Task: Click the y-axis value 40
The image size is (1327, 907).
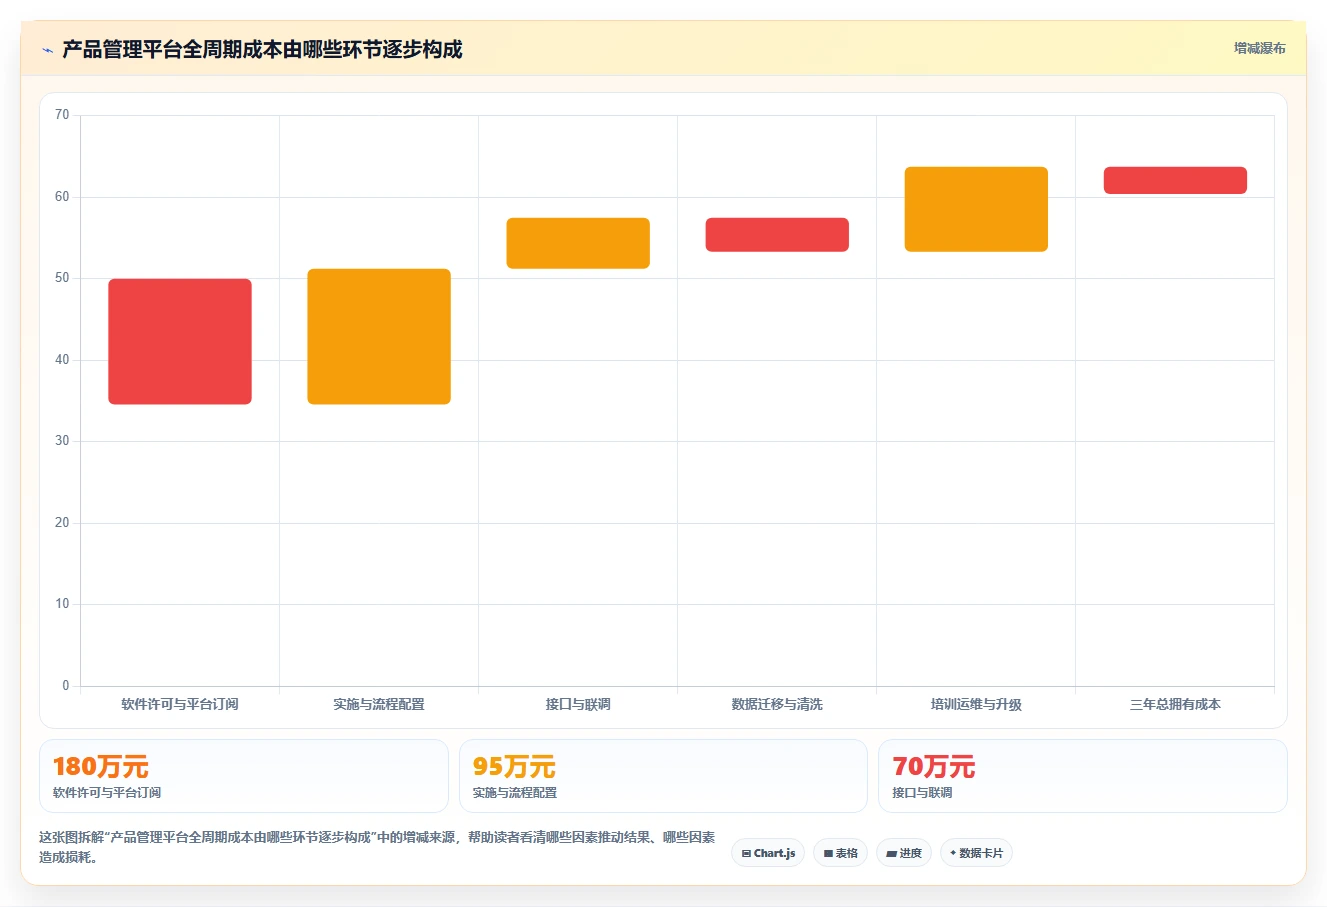Action: tap(62, 360)
